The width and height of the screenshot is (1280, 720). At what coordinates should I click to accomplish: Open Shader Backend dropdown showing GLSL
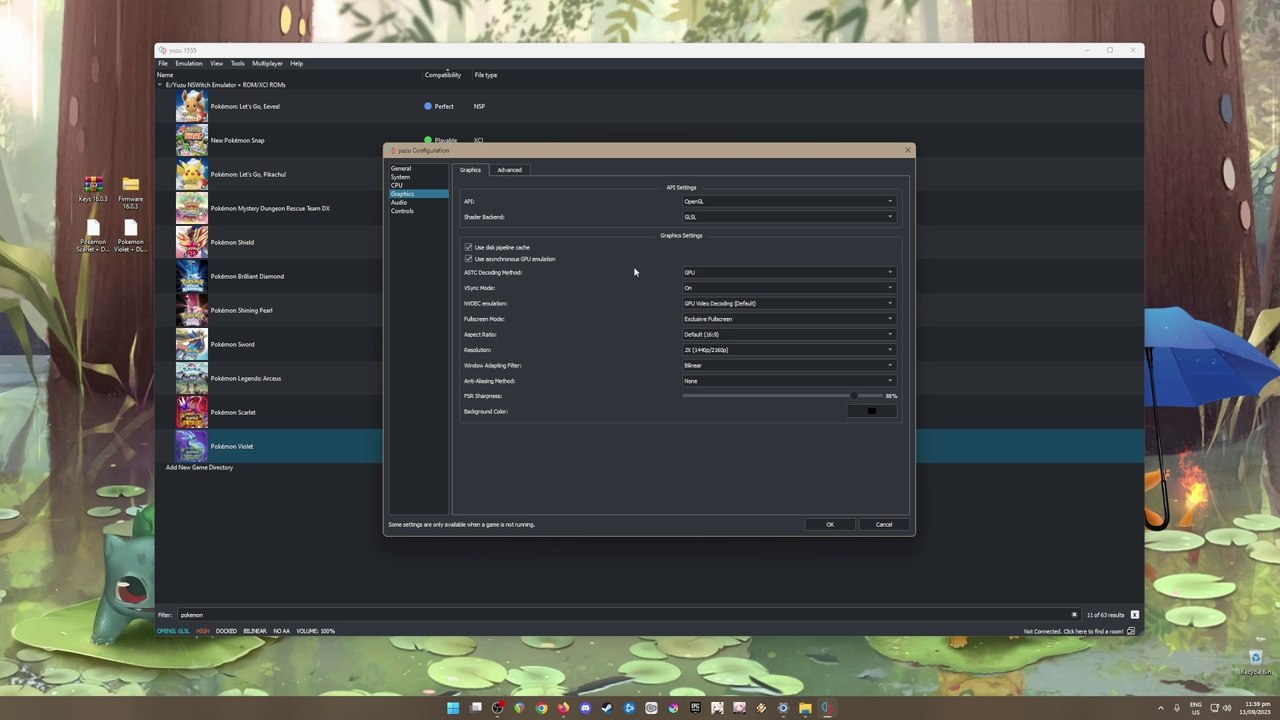(x=789, y=217)
